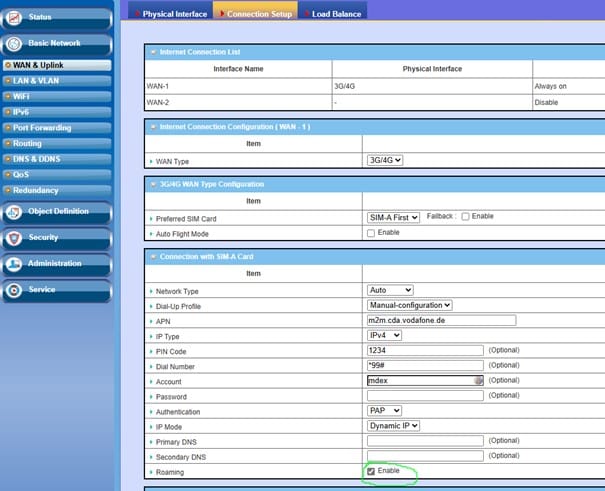Screen dimensions: 605x491
Task: Open the Authentication PAP dropdown
Action: click(x=384, y=410)
